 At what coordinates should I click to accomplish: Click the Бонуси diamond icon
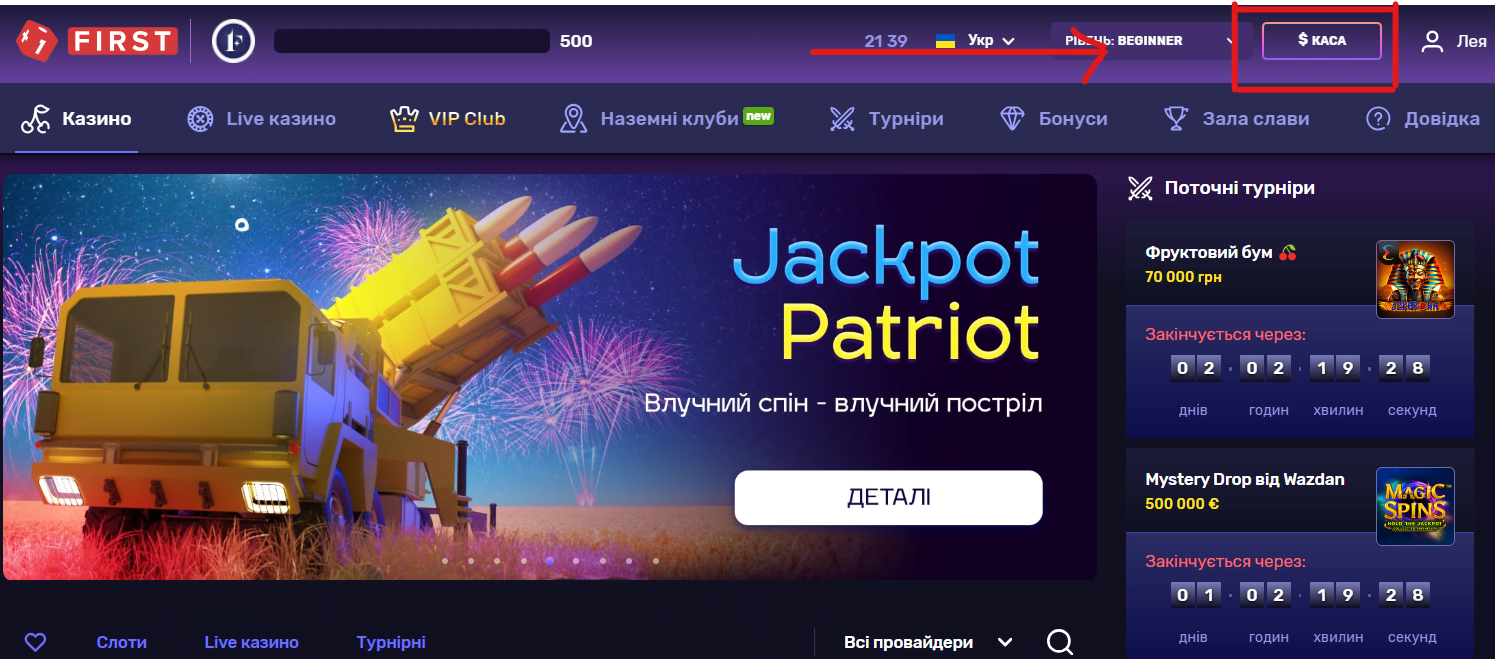point(1012,119)
